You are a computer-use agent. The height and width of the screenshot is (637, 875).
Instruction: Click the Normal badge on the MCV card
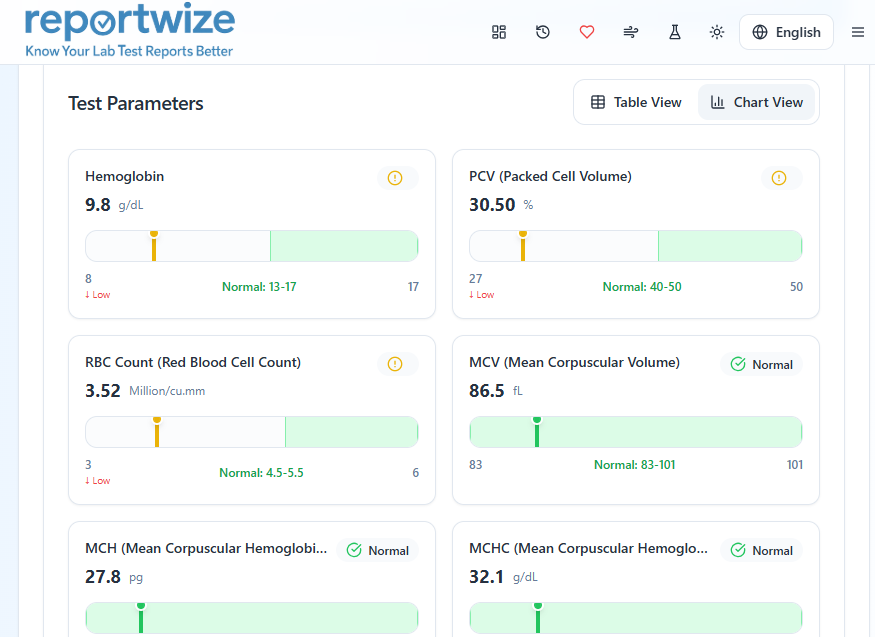761,364
